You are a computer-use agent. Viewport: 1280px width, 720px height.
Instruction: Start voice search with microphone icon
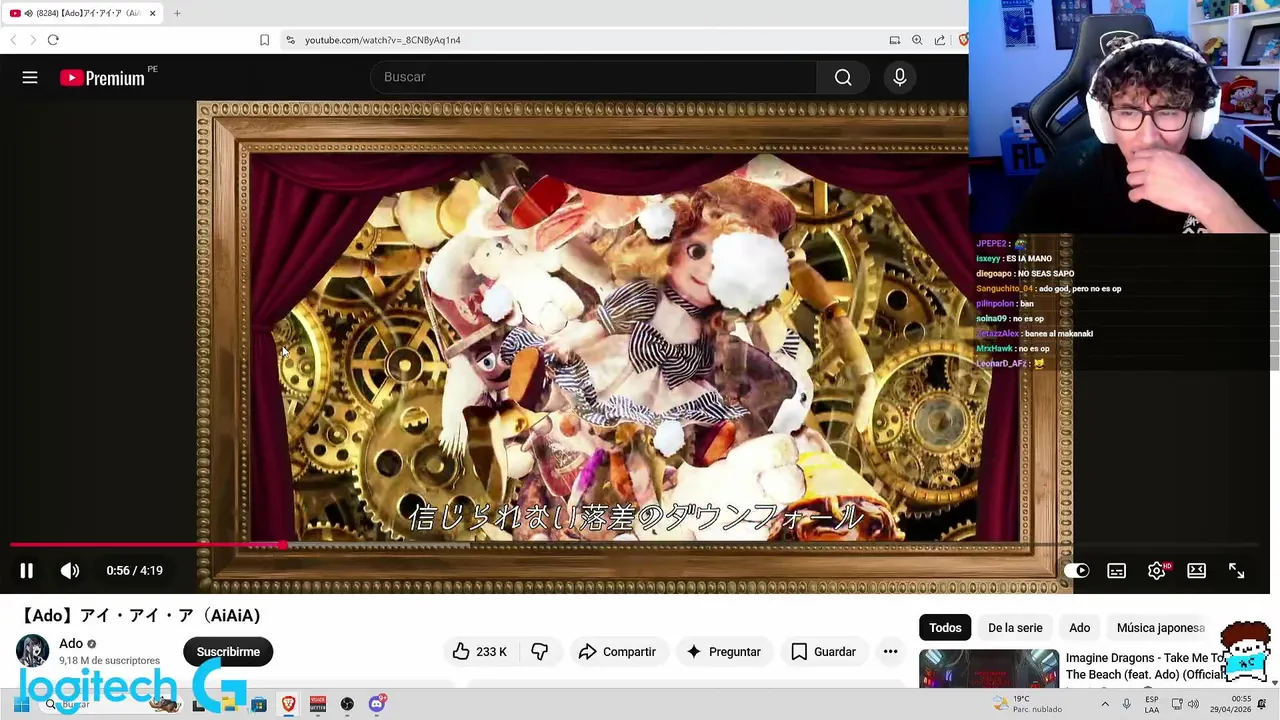coord(900,77)
